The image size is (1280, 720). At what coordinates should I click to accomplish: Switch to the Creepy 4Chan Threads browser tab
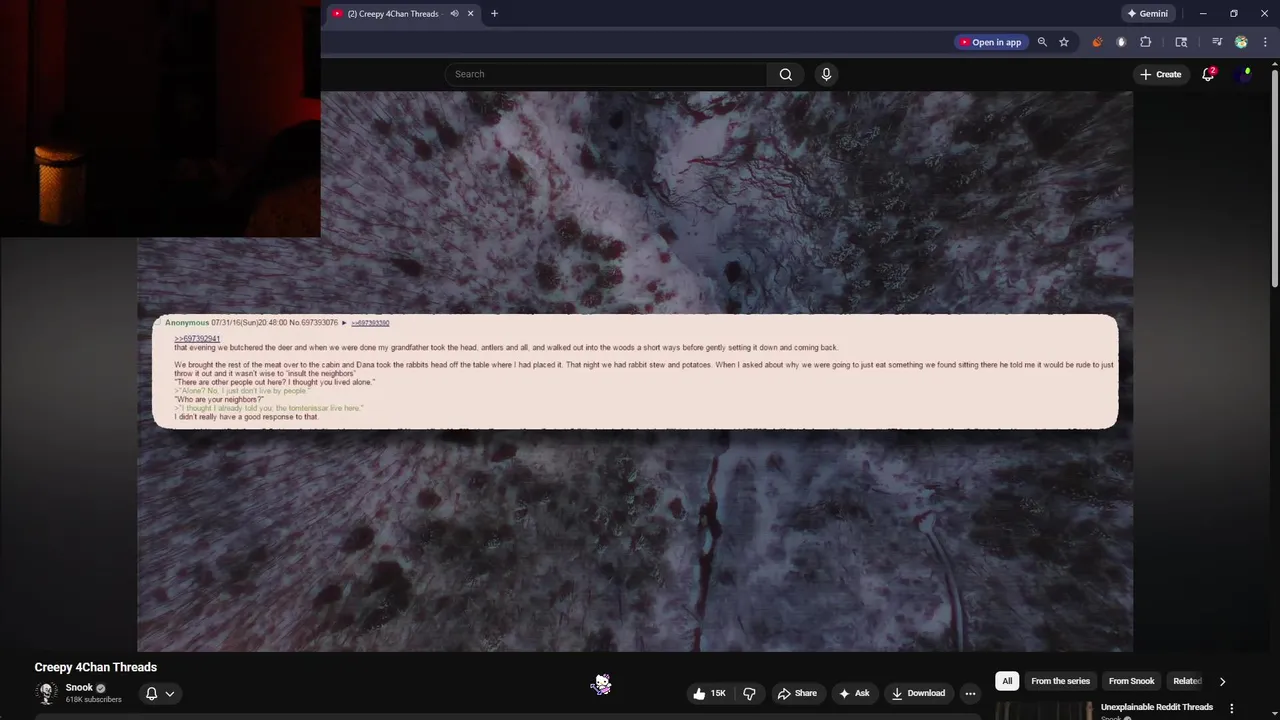(x=393, y=14)
